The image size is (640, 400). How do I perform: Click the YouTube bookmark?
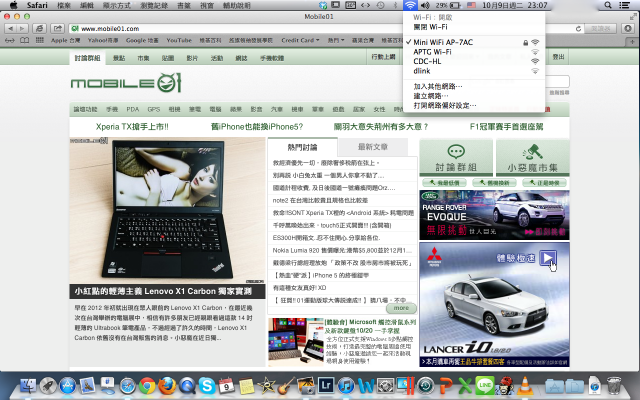tap(179, 40)
